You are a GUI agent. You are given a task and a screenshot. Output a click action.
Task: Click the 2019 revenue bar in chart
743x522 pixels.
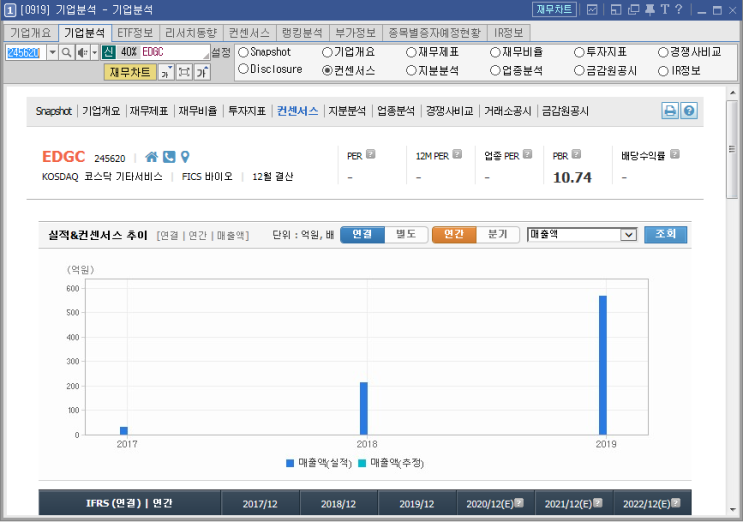(x=603, y=365)
